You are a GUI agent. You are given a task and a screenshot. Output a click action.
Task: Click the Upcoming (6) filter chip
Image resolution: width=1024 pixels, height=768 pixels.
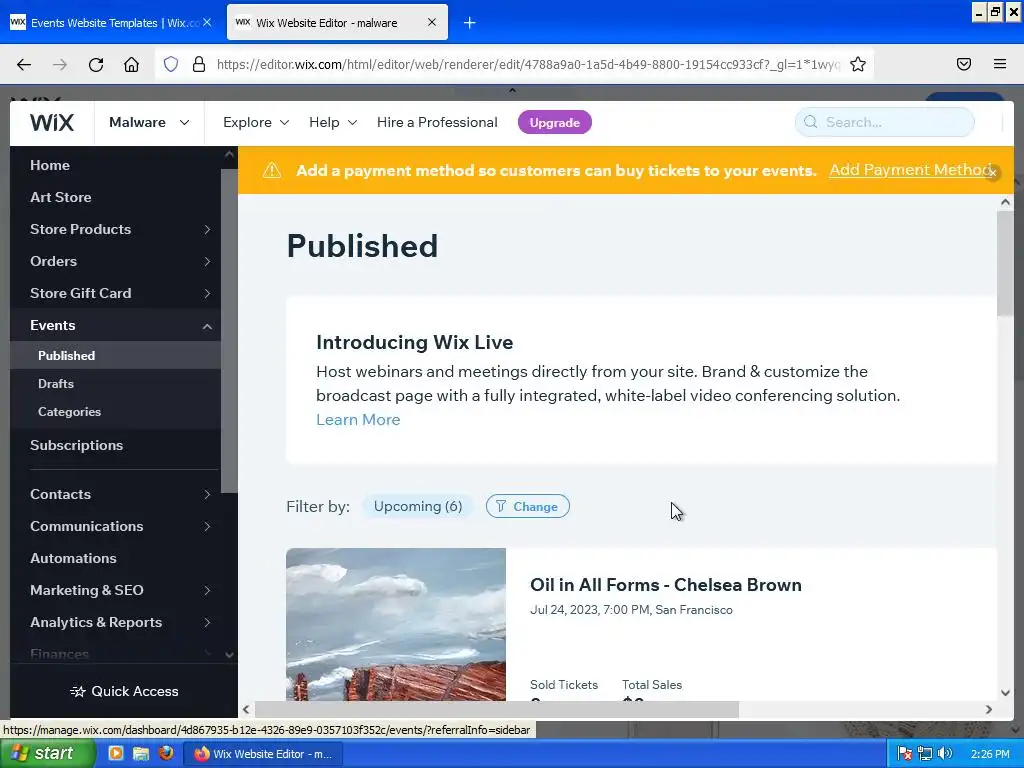coord(418,506)
